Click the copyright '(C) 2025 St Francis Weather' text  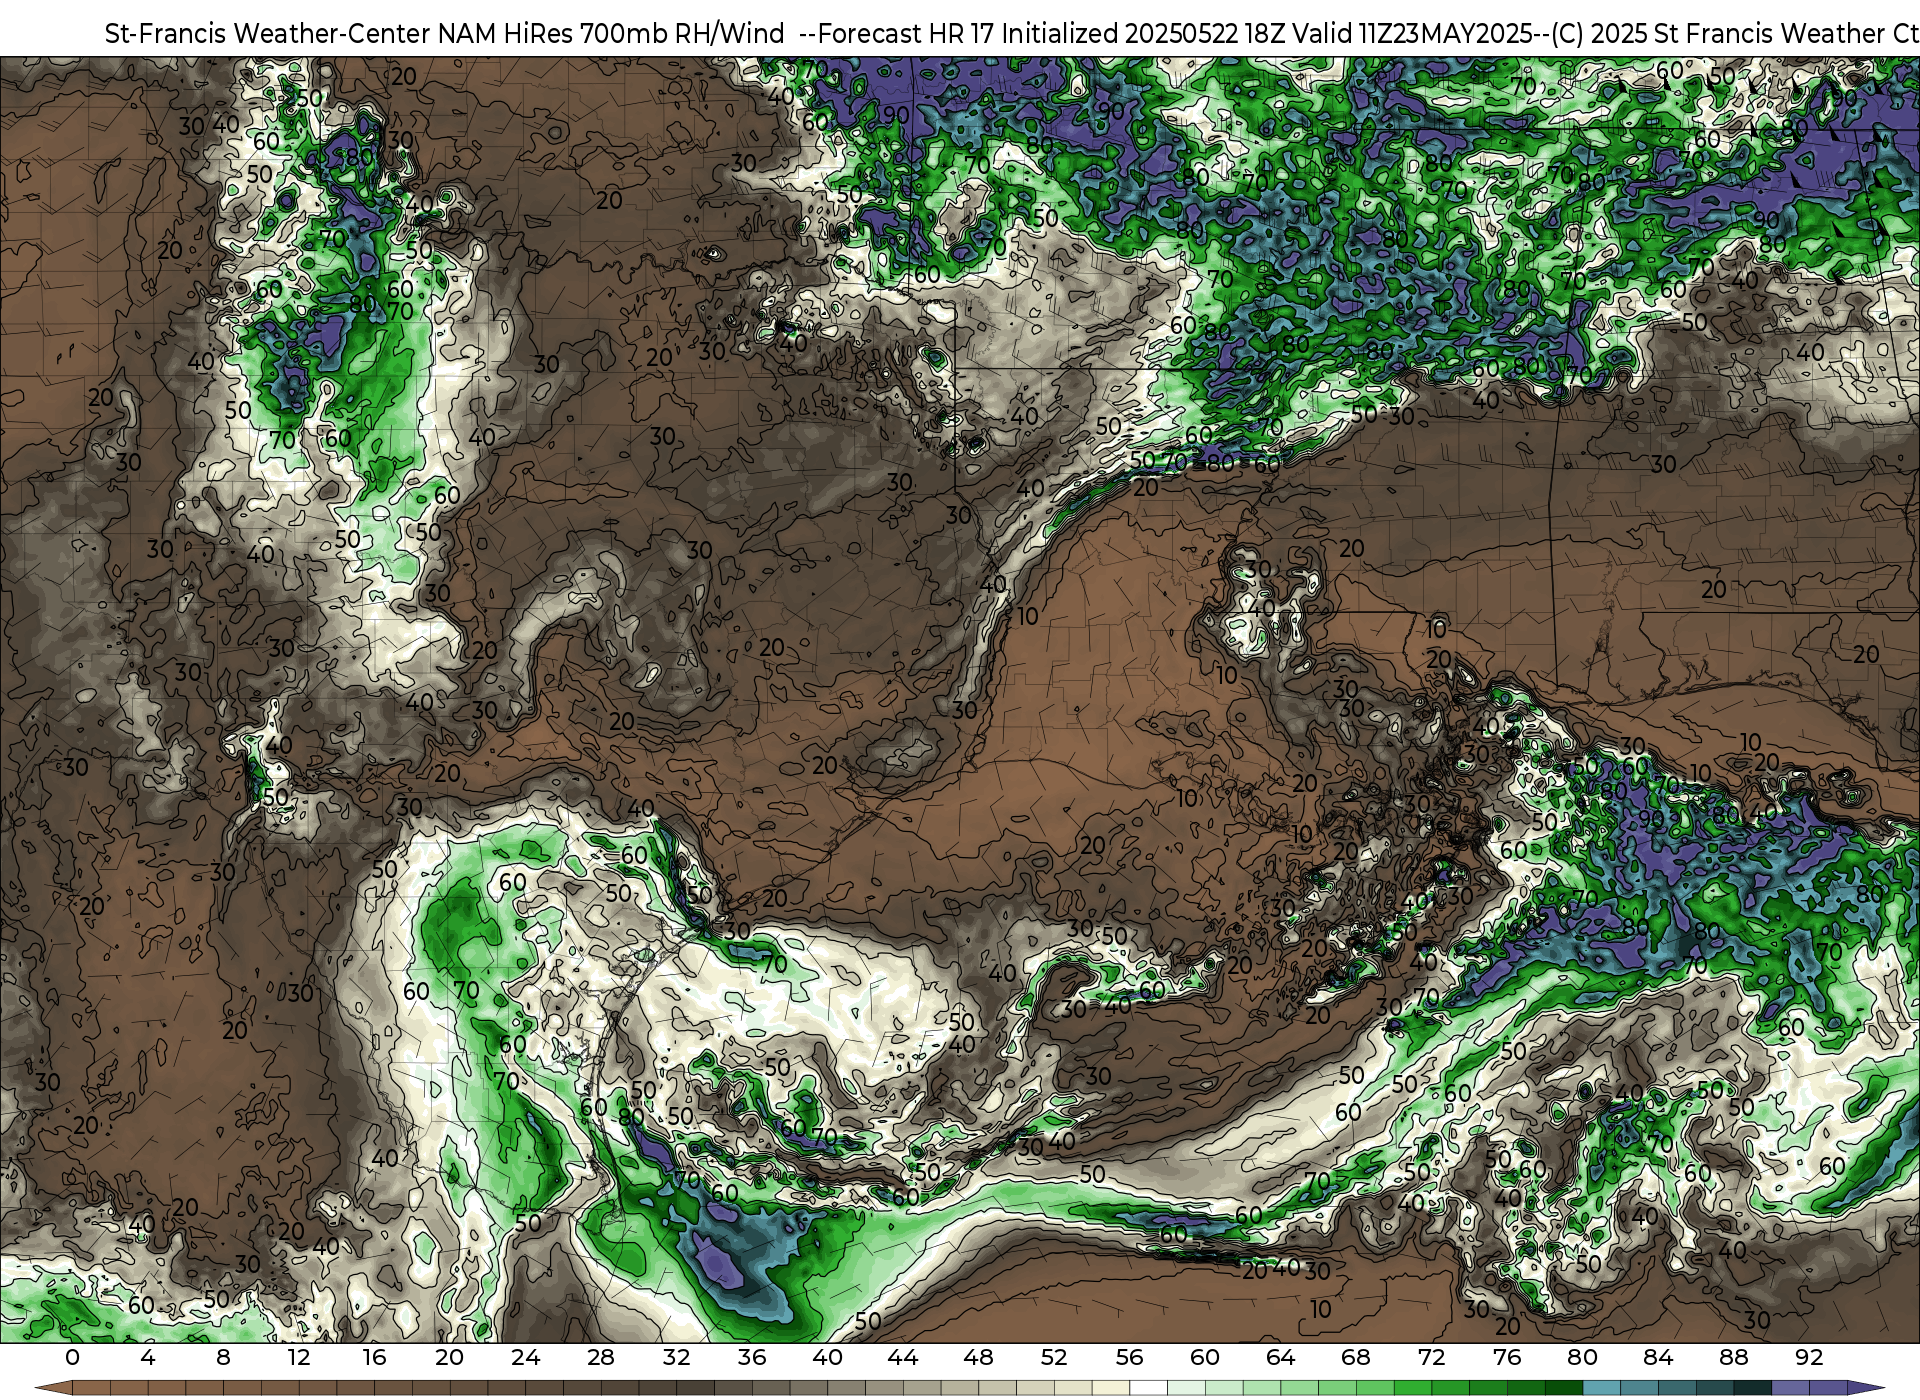pos(1718,33)
